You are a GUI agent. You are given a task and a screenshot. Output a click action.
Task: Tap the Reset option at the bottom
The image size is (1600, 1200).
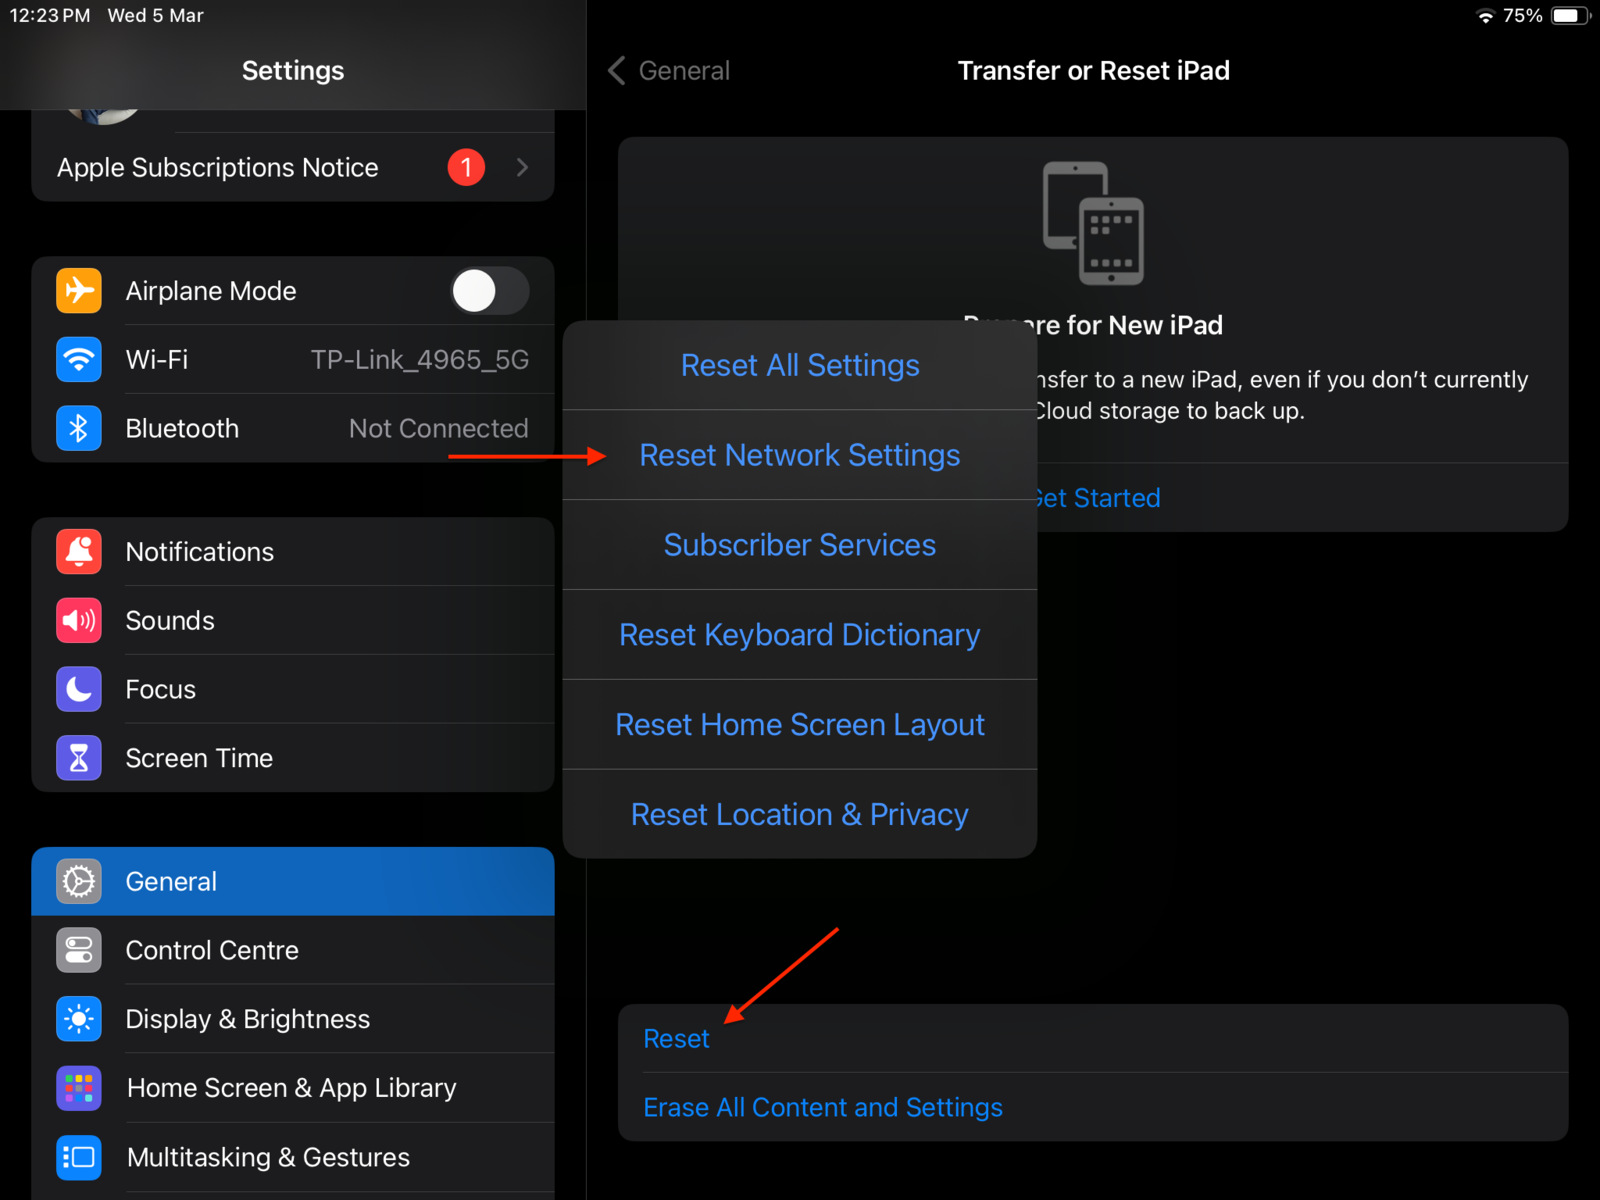(676, 1038)
